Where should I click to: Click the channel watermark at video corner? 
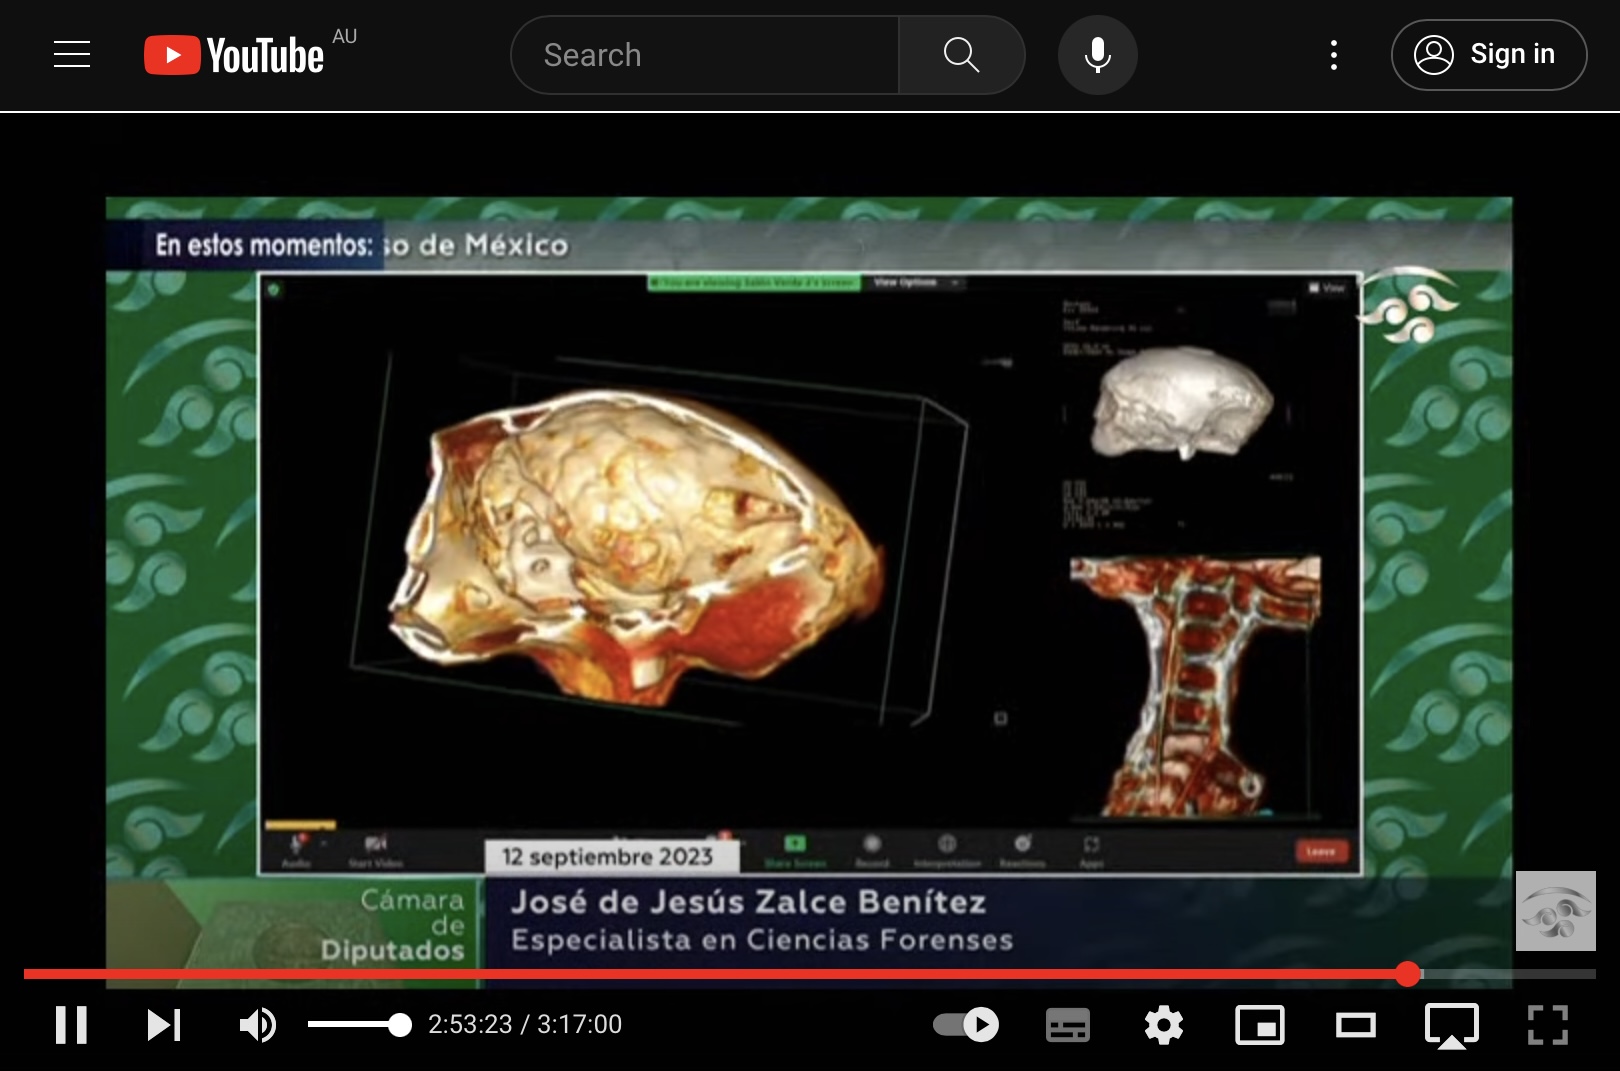1556,911
